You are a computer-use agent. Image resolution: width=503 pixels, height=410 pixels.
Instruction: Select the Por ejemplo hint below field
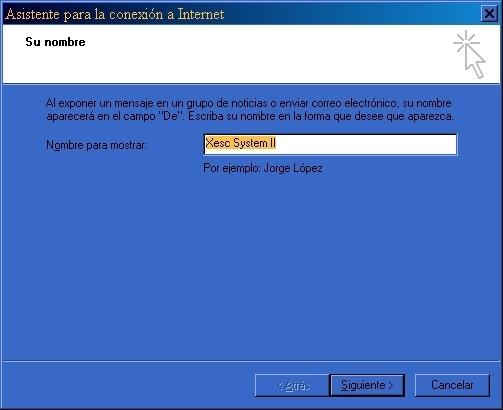click(263, 168)
